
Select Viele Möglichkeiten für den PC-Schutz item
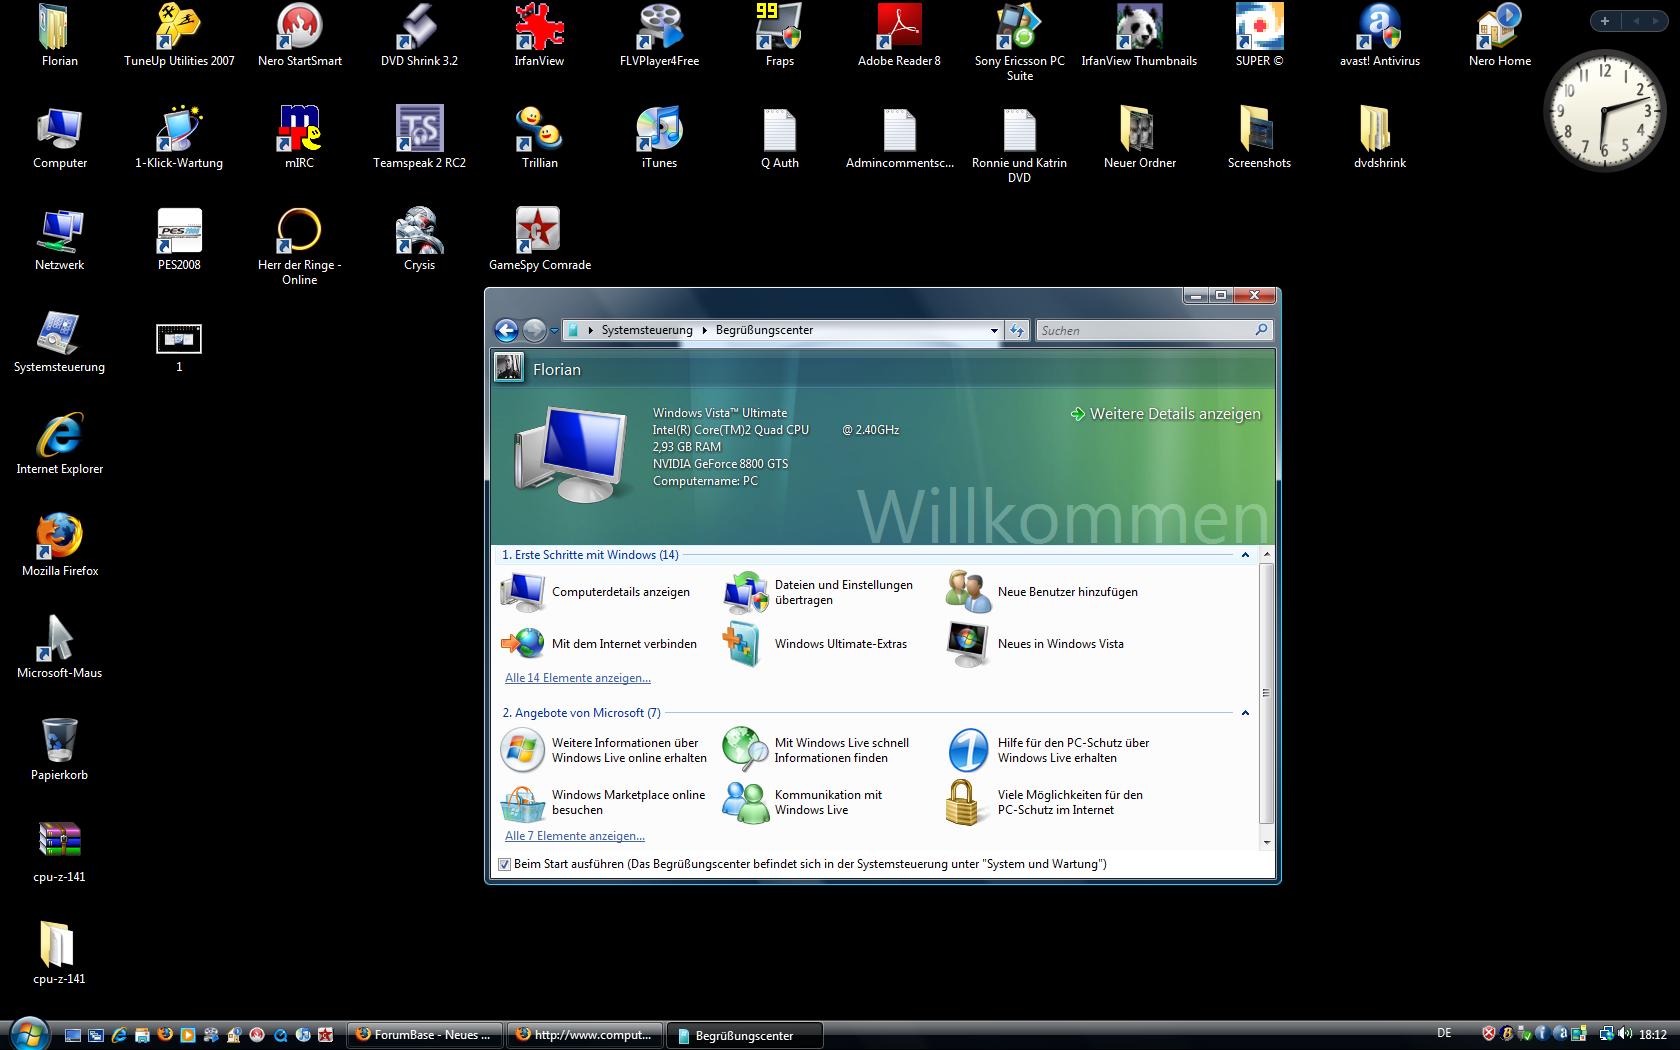pyautogui.click(x=1045, y=802)
